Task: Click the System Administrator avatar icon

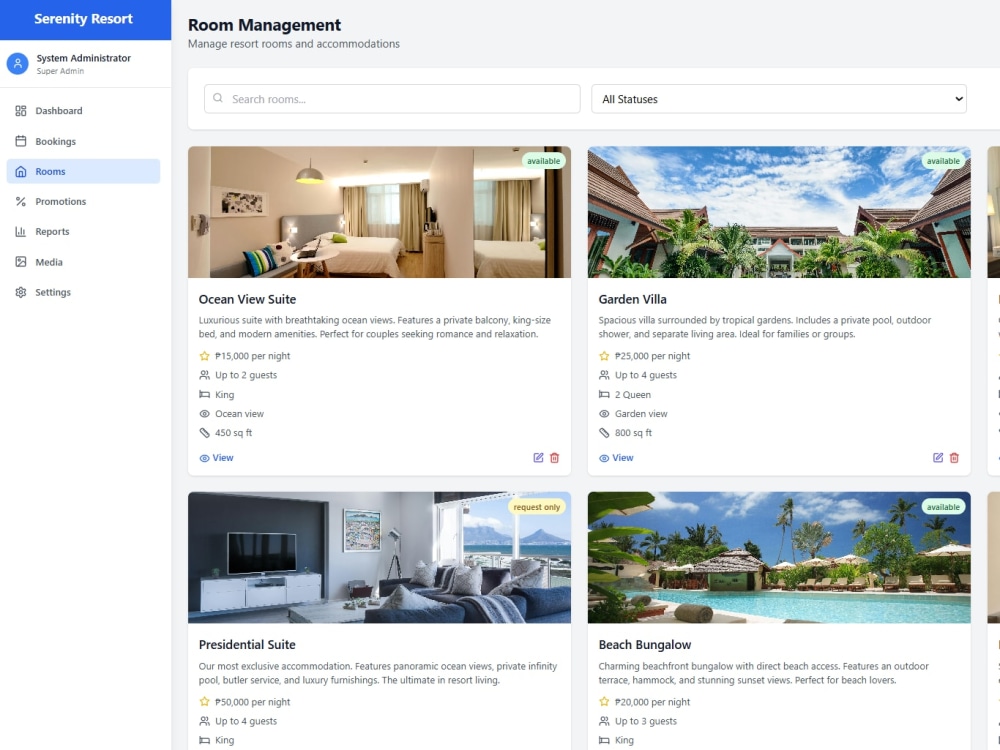Action: click(x=18, y=63)
